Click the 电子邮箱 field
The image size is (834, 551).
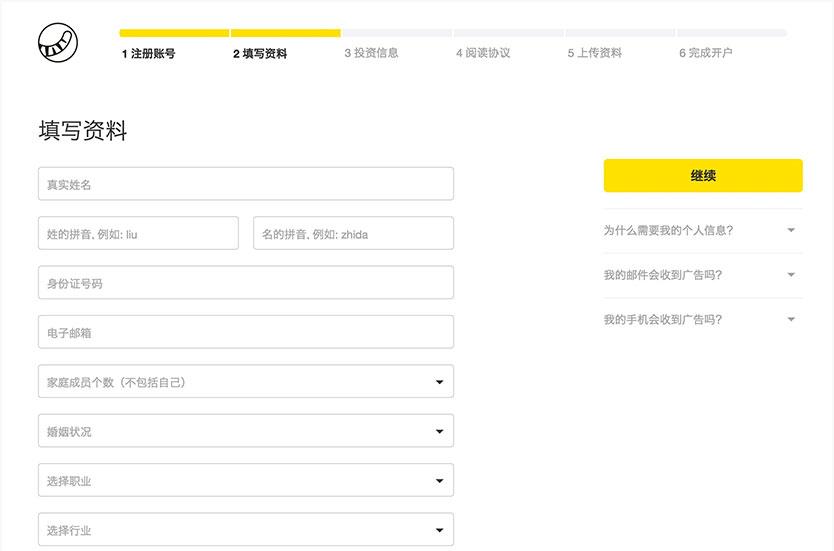246,332
